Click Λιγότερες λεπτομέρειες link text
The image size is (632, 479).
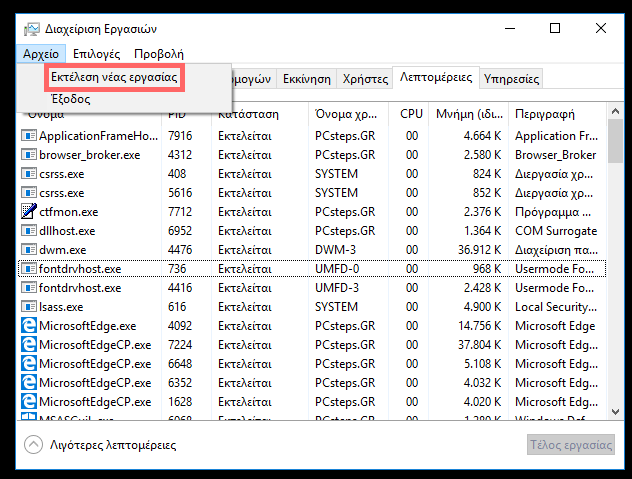pos(113,445)
